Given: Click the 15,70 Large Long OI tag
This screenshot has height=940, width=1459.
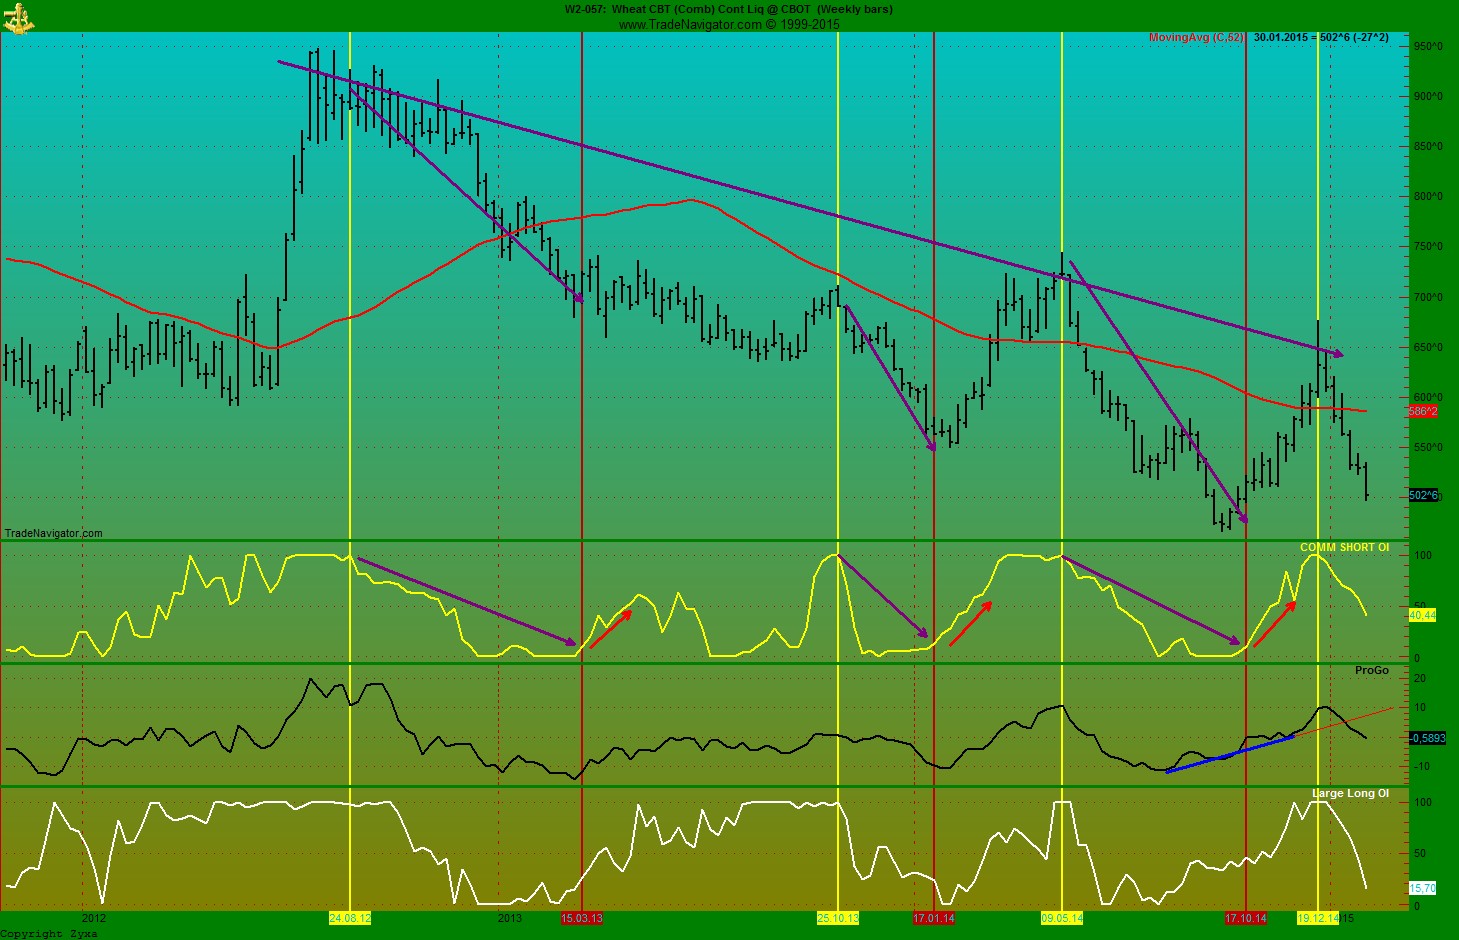Looking at the screenshot, I should [1421, 888].
